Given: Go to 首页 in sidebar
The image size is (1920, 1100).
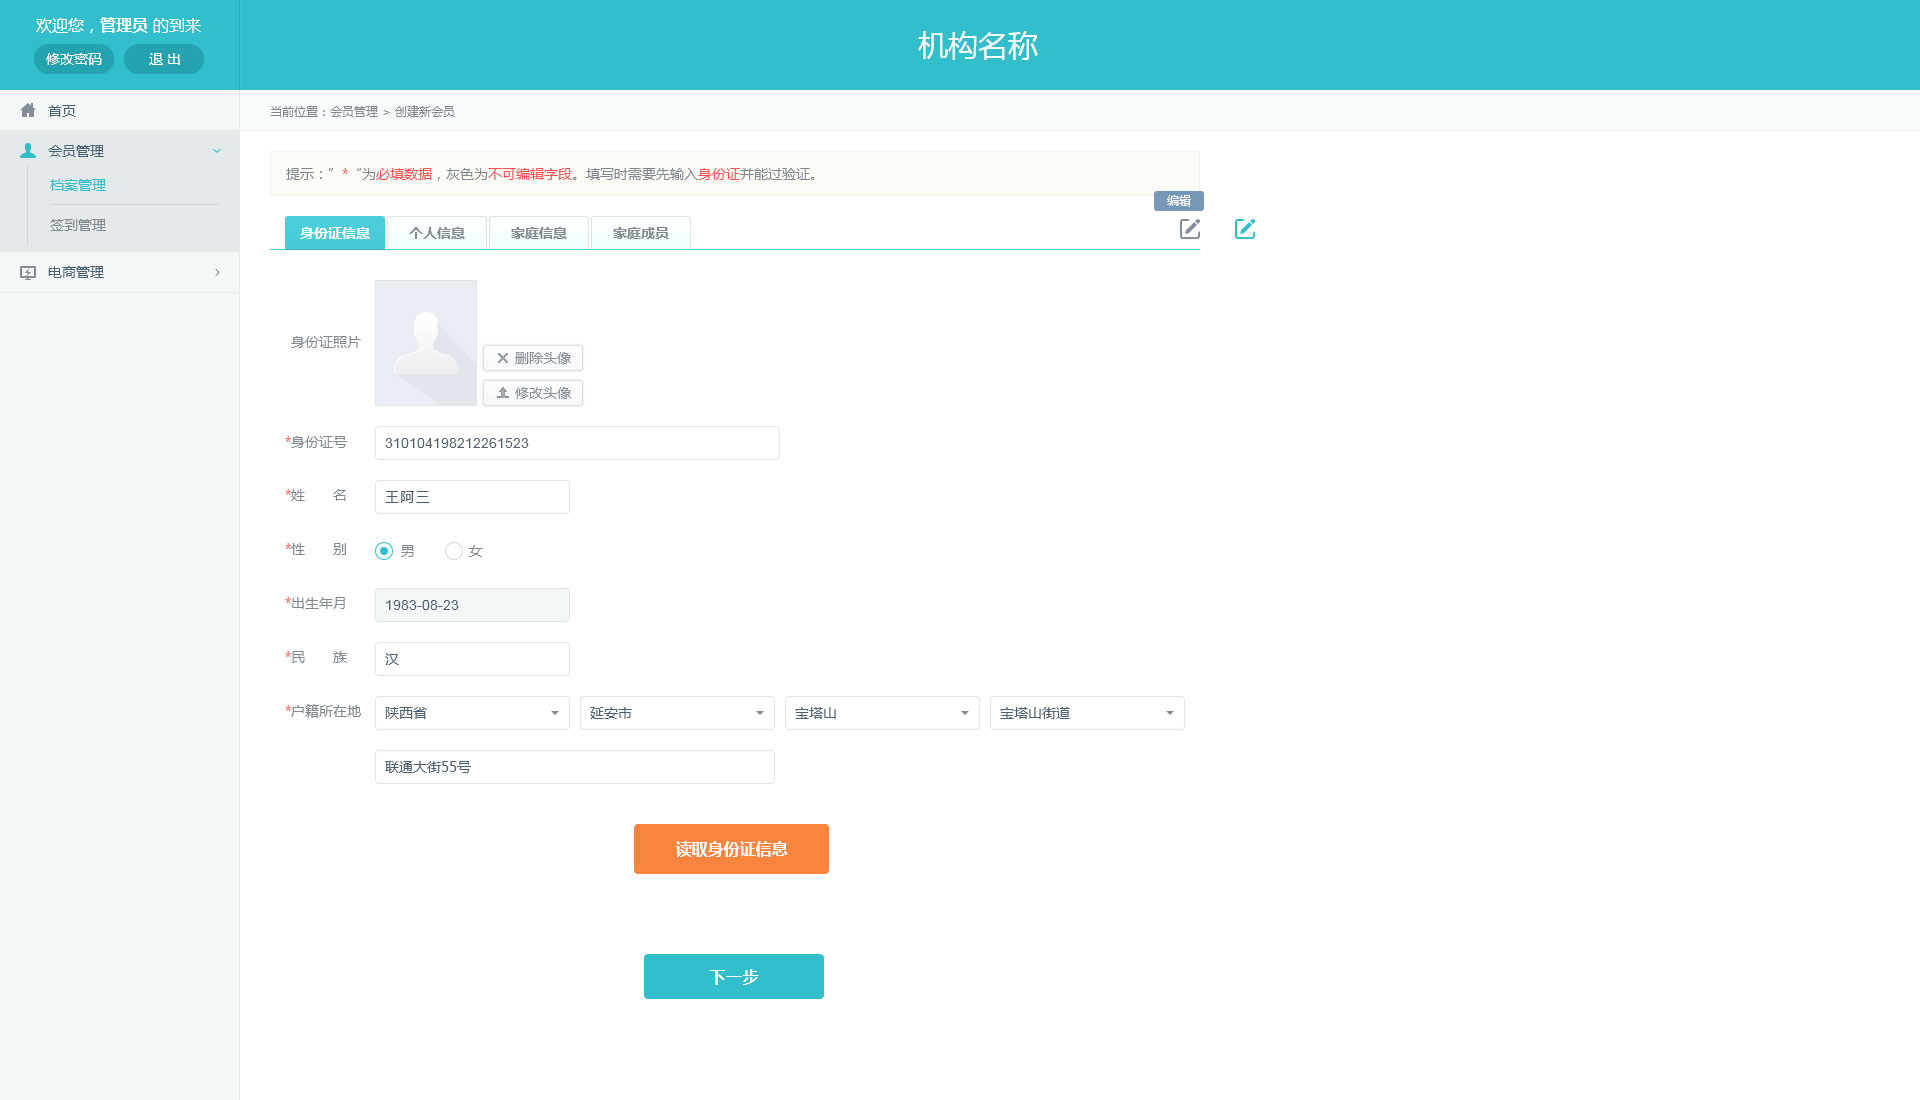Looking at the screenshot, I should tap(62, 111).
